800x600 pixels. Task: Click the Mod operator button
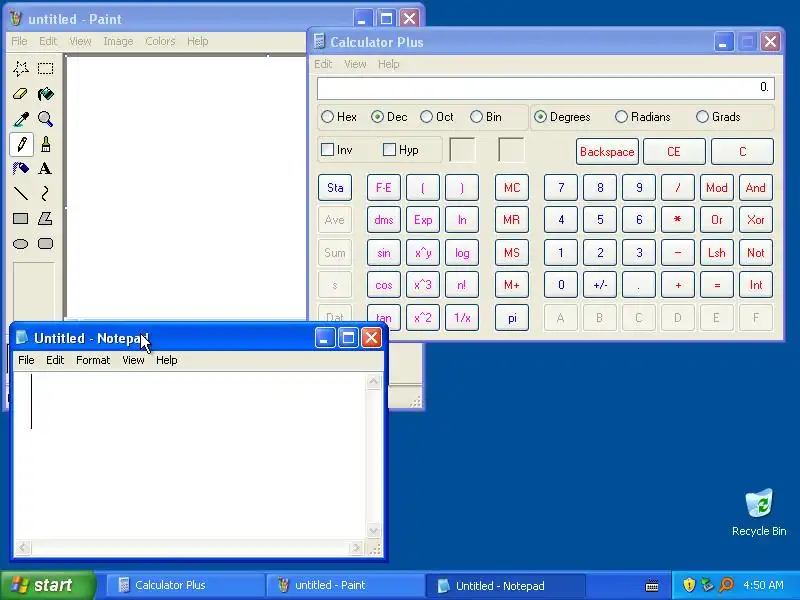coord(717,188)
